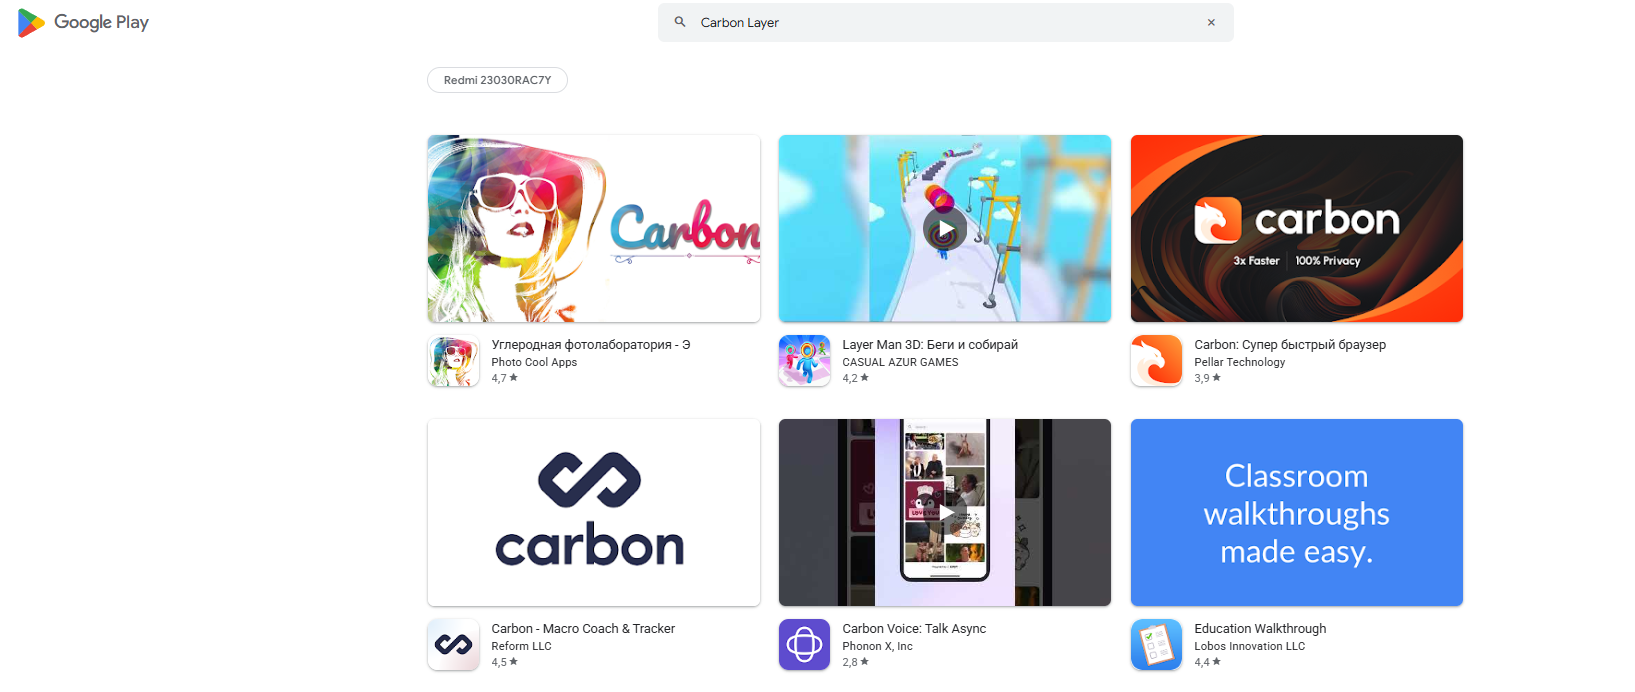Click the Layer Man 3D app icon
Image resolution: width=1635 pixels, height=692 pixels.
coord(805,361)
